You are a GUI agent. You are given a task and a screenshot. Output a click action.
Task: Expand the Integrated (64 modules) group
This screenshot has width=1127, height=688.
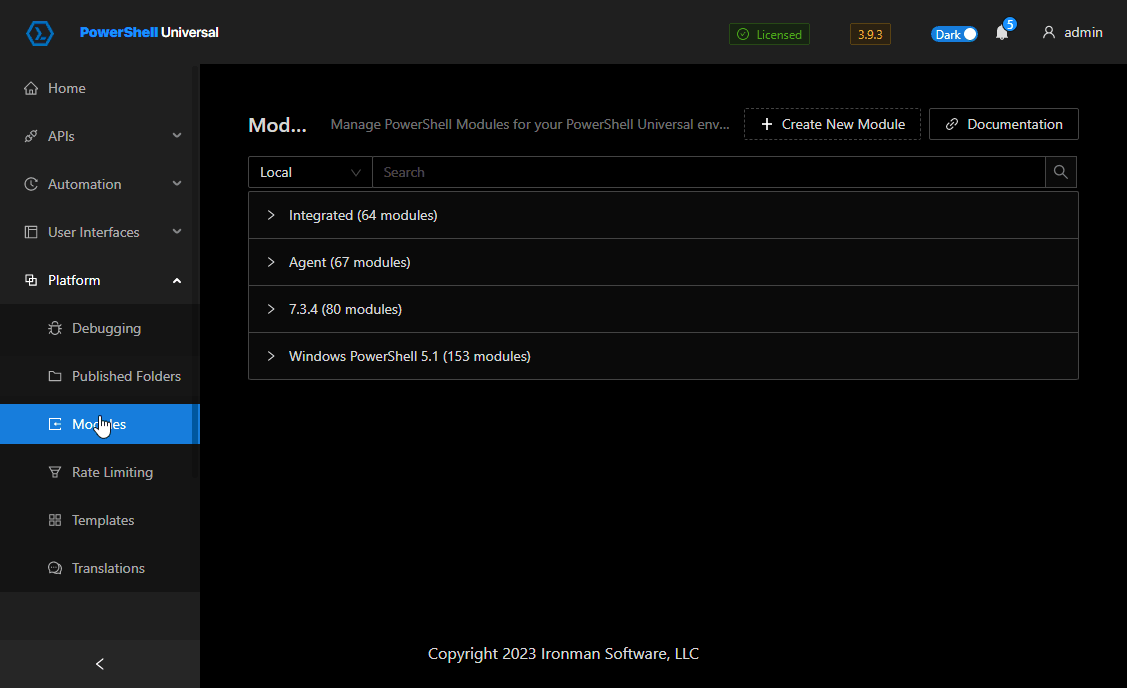363,215
